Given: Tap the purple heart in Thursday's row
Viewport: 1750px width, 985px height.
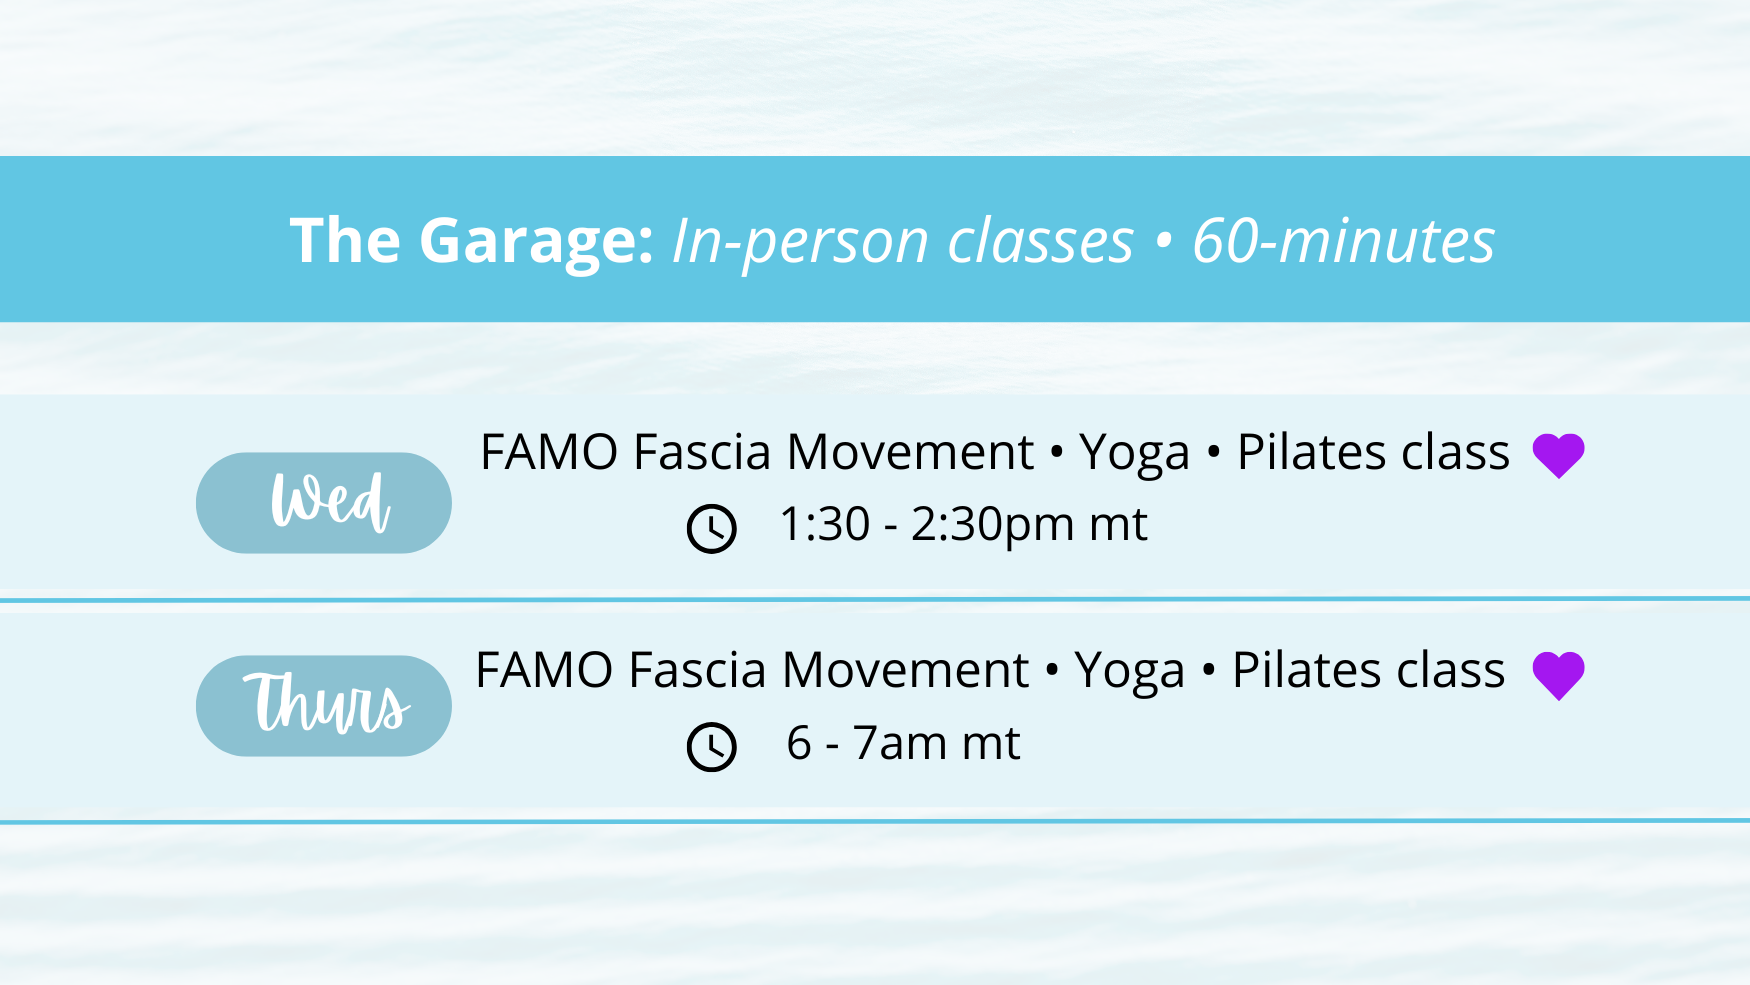Looking at the screenshot, I should click(x=1558, y=675).
